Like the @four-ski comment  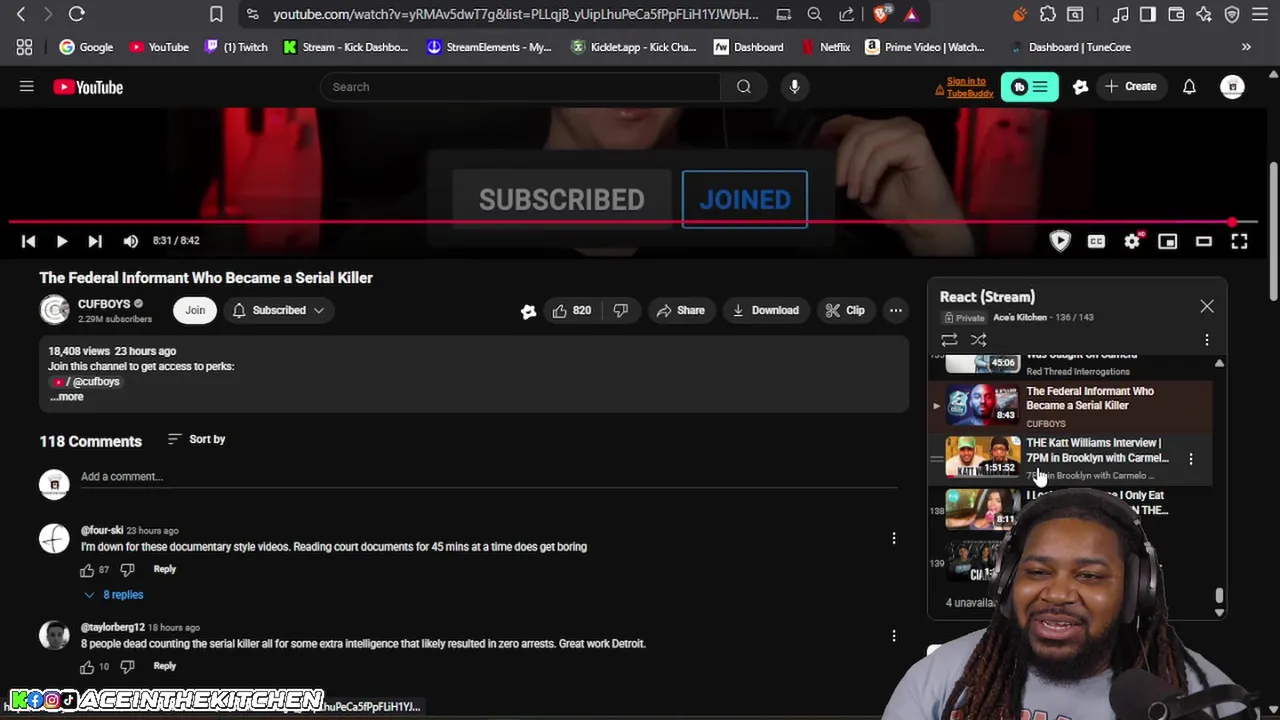[x=87, y=570]
